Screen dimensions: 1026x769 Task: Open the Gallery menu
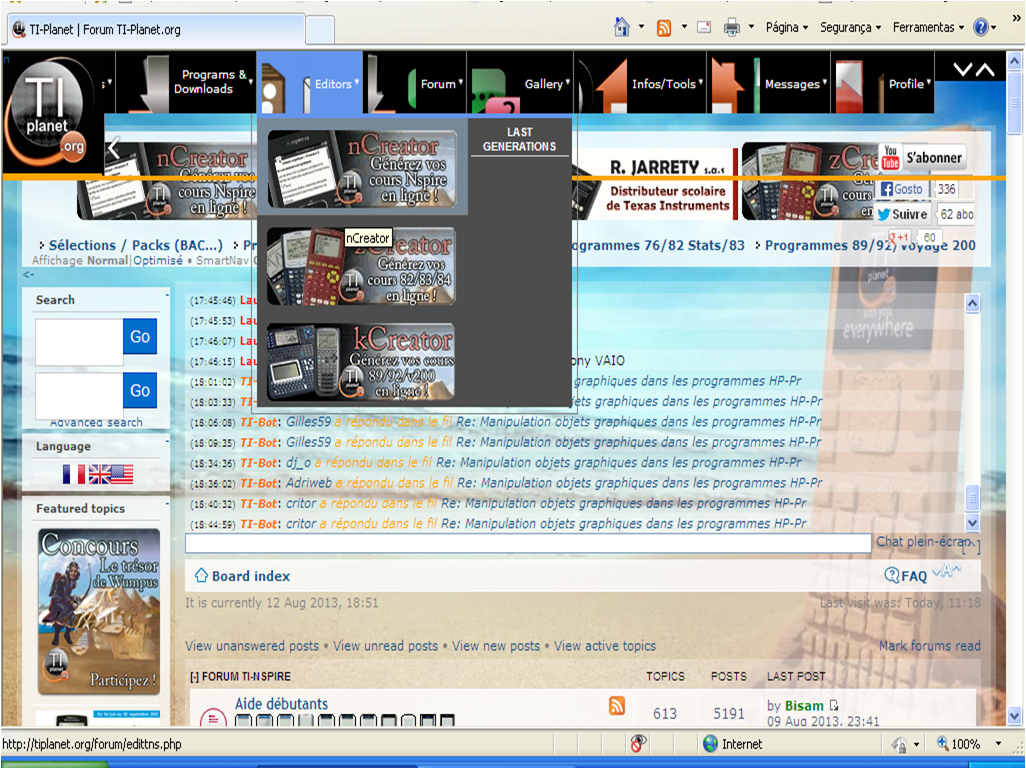[x=521, y=83]
